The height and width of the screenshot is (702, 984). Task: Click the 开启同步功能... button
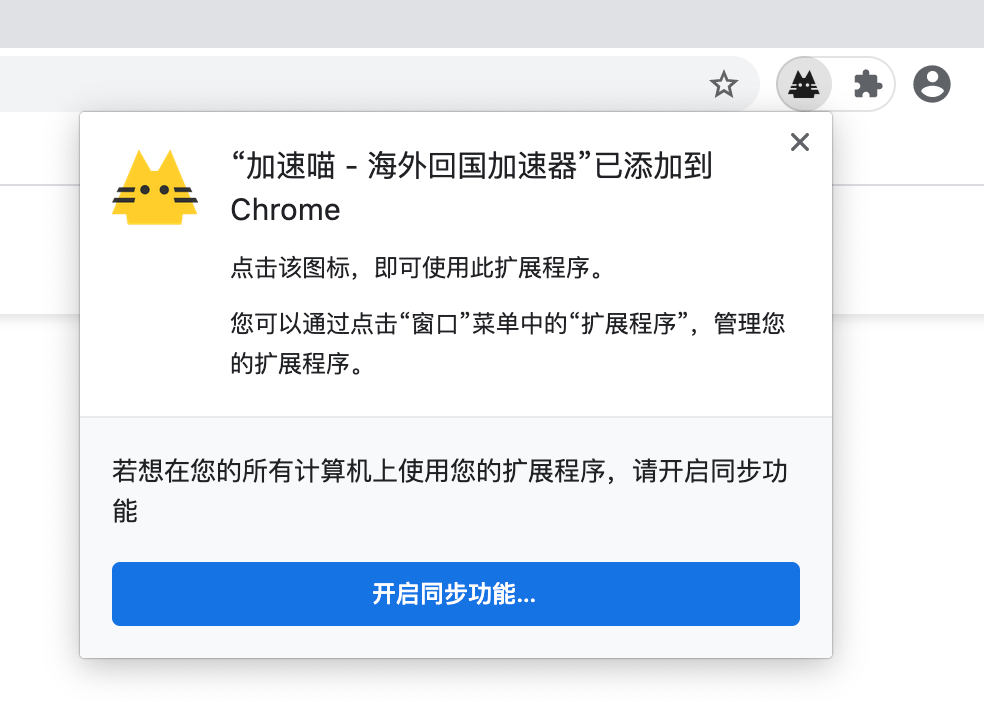[455, 594]
